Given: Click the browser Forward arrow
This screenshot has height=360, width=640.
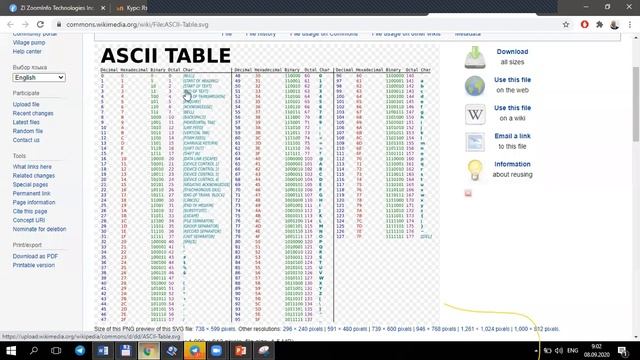Looking at the screenshot, I should point(25,24).
